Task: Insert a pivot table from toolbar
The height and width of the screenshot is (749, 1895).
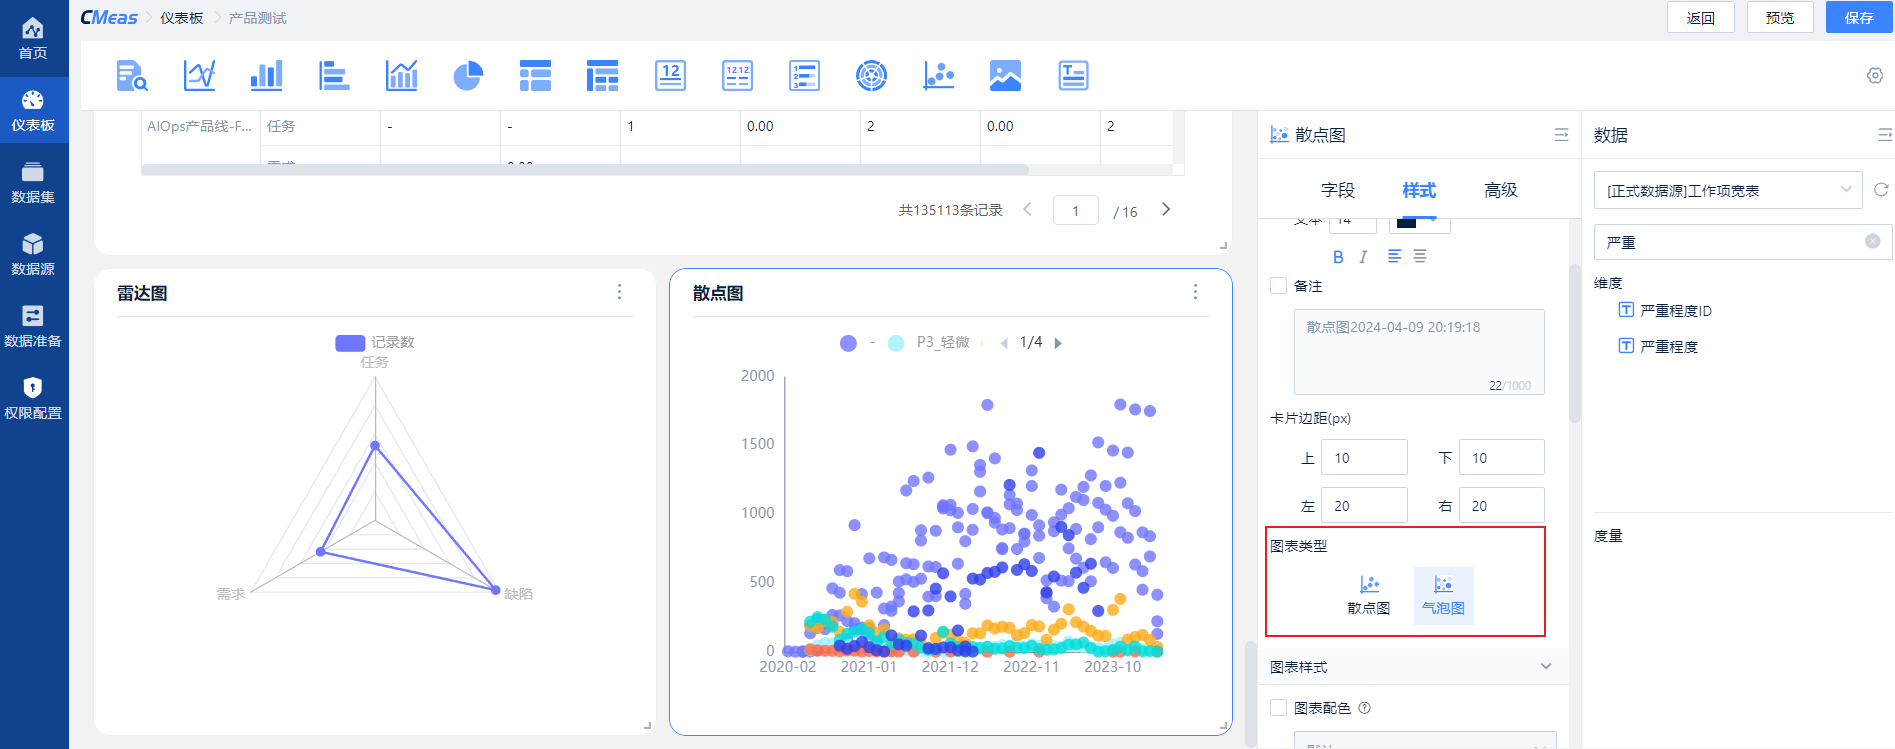Action: tap(602, 76)
